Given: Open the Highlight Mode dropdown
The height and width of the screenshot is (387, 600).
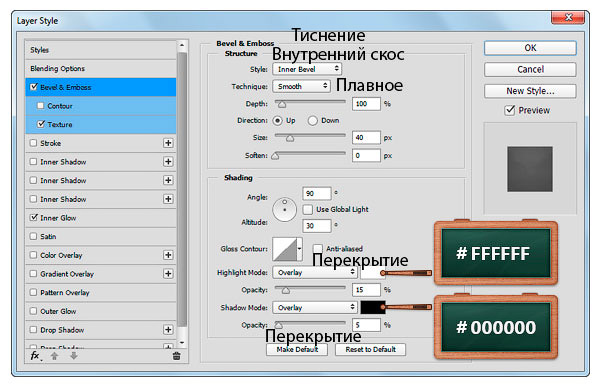Looking at the screenshot, I should (315, 272).
